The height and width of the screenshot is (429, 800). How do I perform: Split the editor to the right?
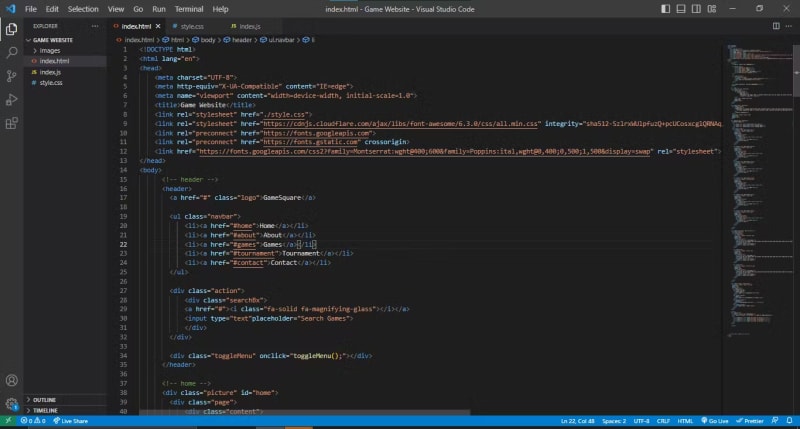click(x=776, y=26)
